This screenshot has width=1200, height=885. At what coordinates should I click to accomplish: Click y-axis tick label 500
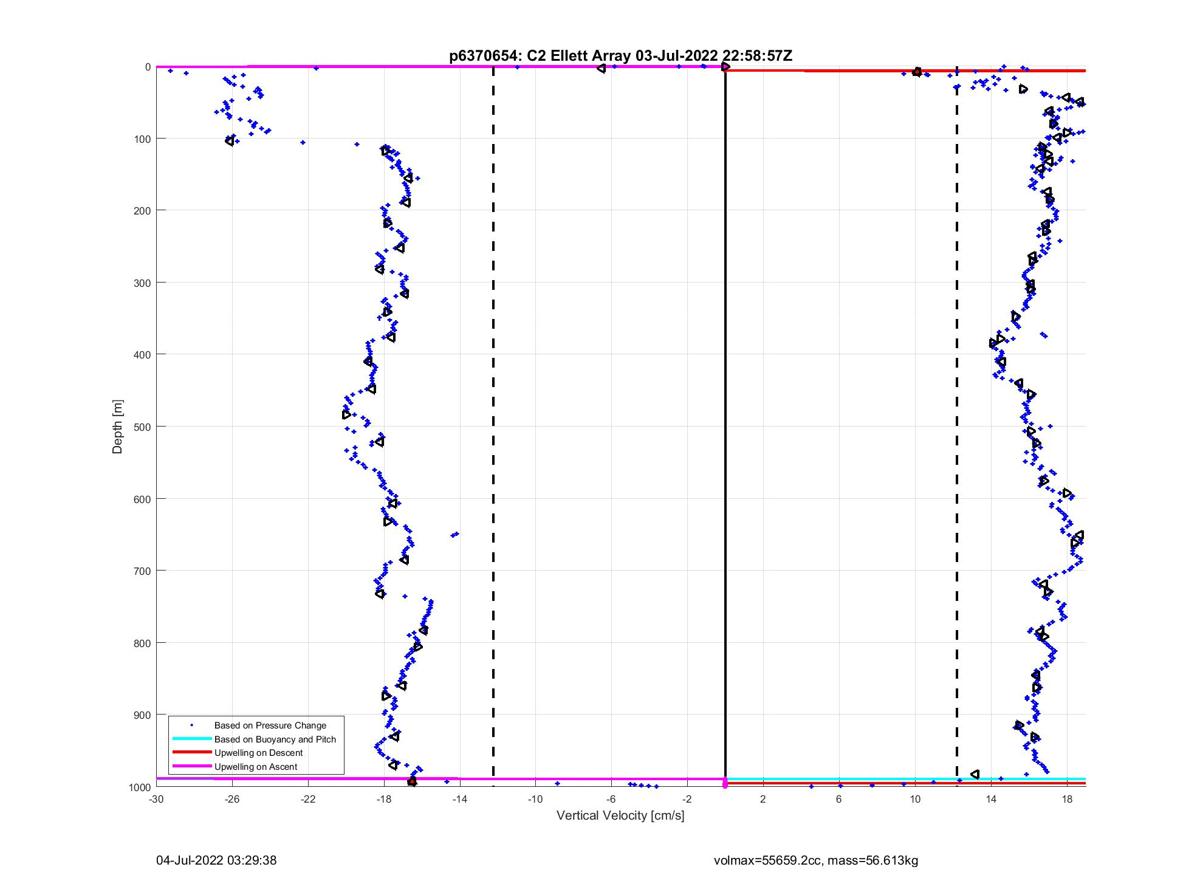(141, 427)
